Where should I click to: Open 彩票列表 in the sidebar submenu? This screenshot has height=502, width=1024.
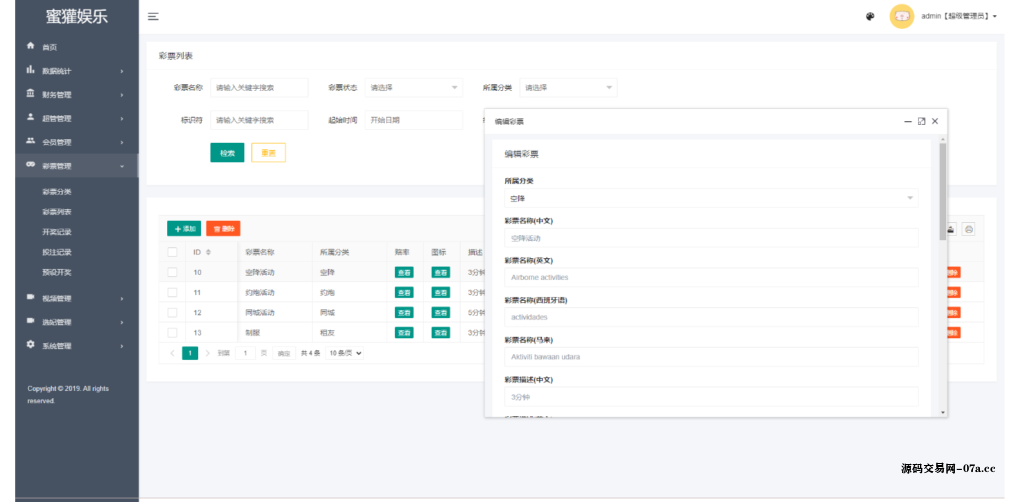[57, 212]
